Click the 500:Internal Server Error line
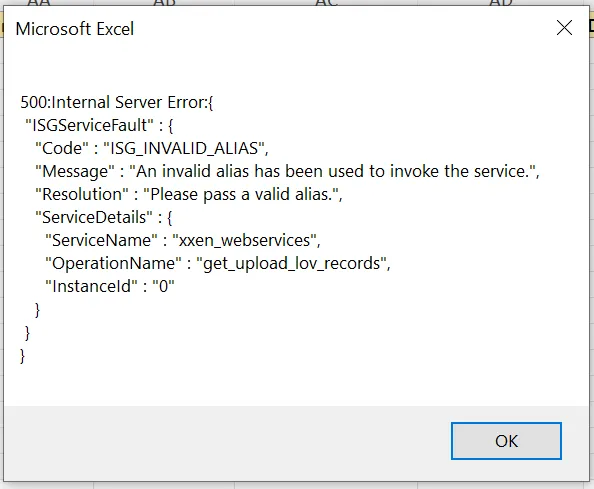This screenshot has height=489, width=594. coord(117,102)
